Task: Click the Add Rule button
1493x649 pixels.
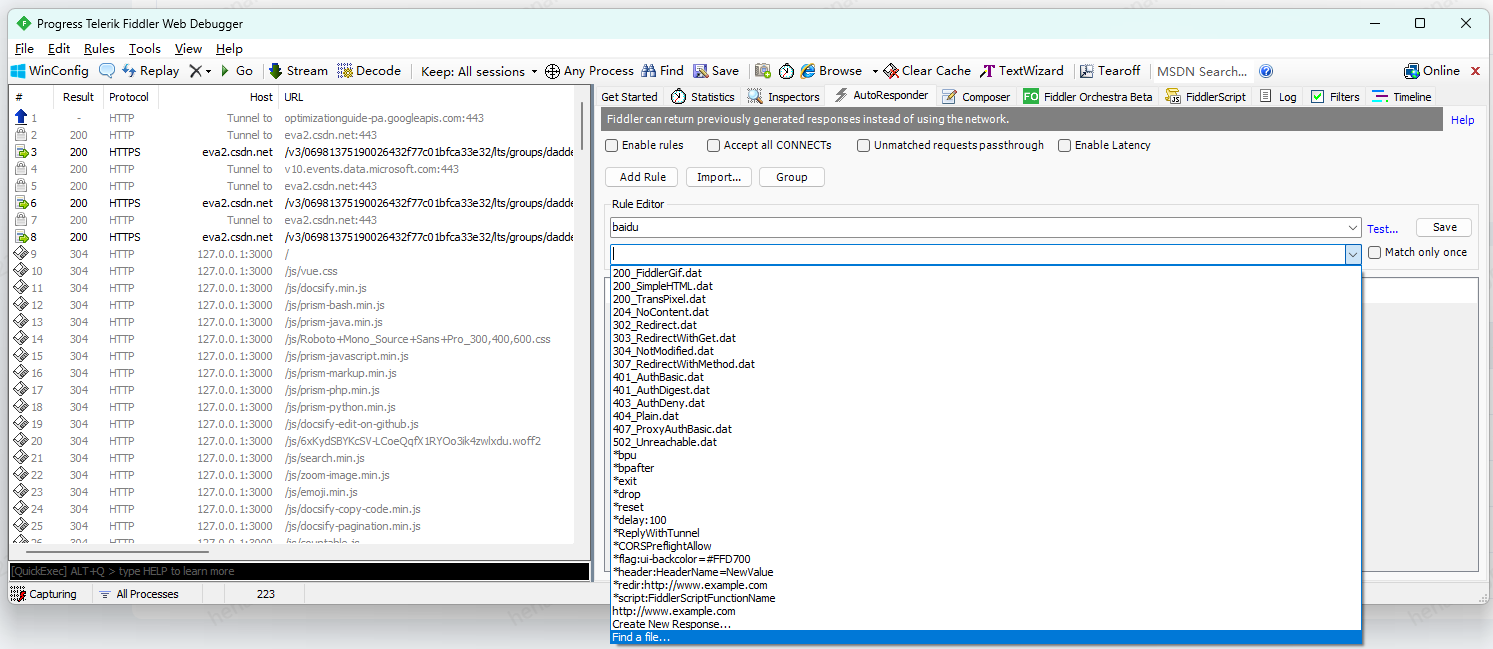Action: [x=642, y=177]
